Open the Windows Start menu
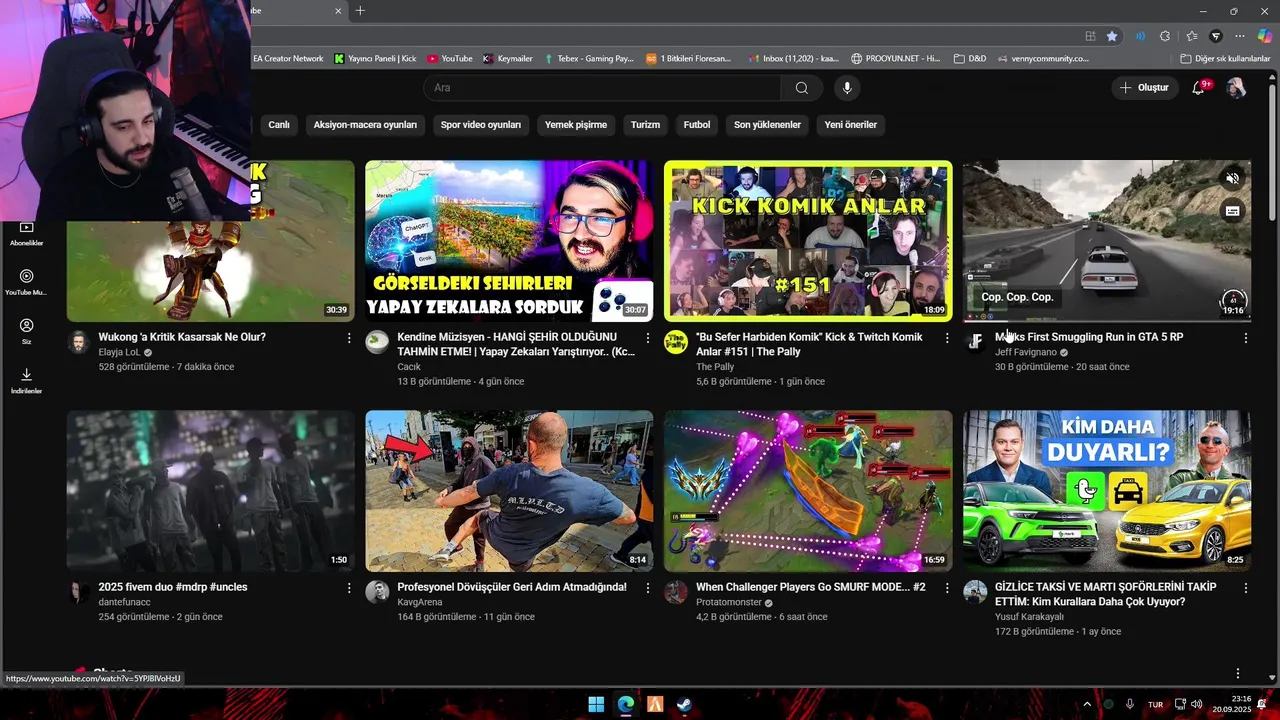The image size is (1280, 720). coord(596,705)
